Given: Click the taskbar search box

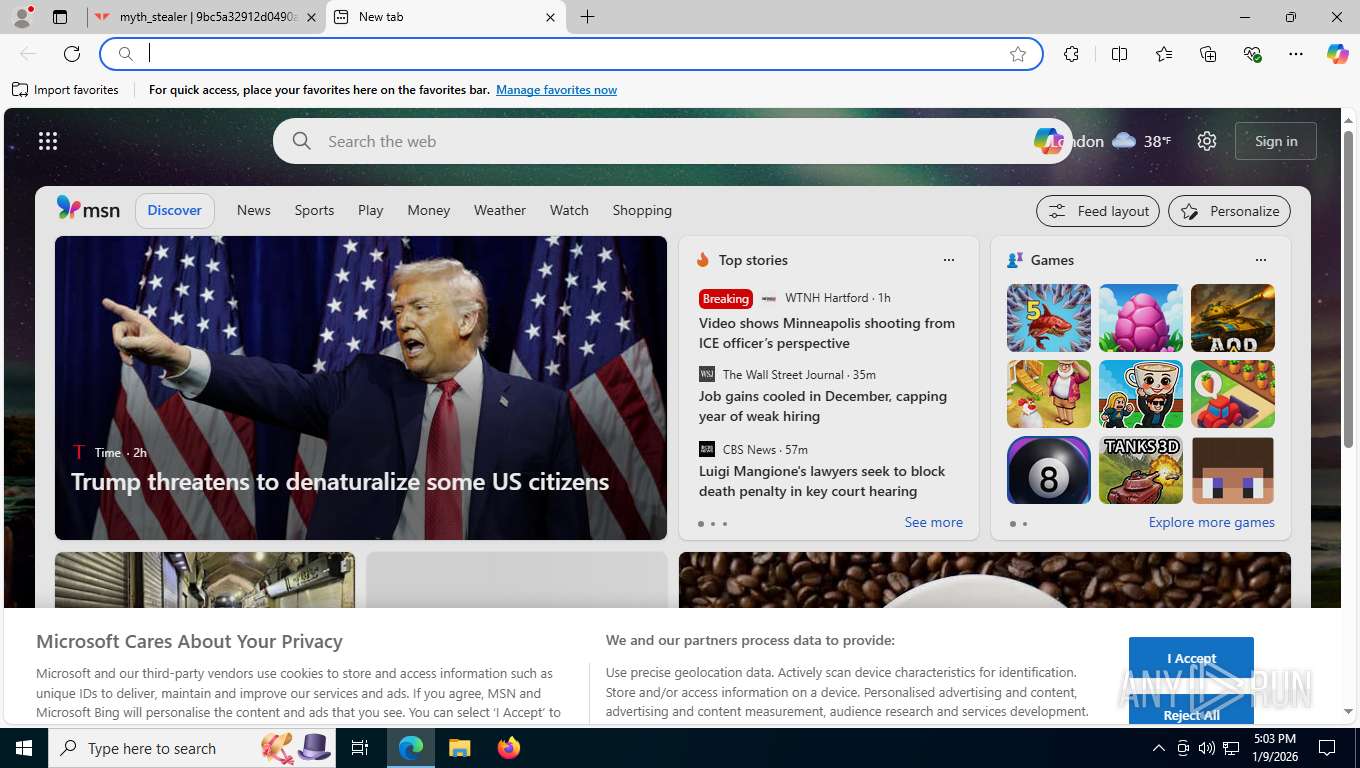Looking at the screenshot, I should (193, 748).
